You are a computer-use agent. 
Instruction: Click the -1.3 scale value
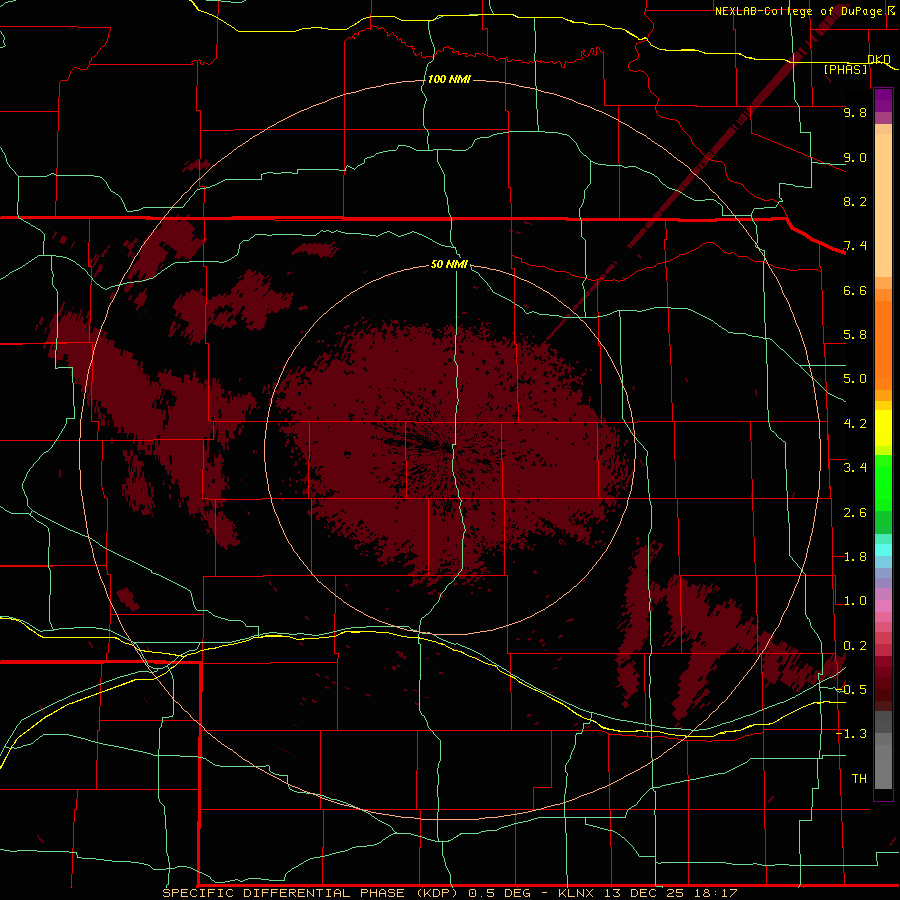click(x=851, y=734)
